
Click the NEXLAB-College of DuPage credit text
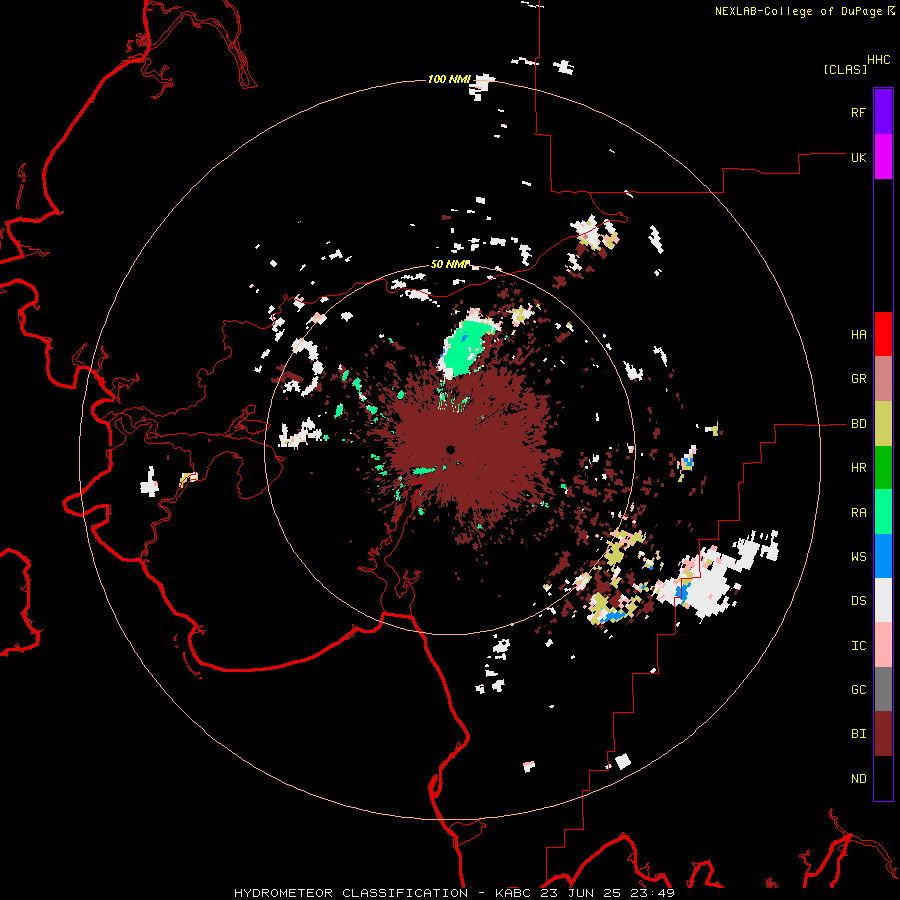coord(798,11)
